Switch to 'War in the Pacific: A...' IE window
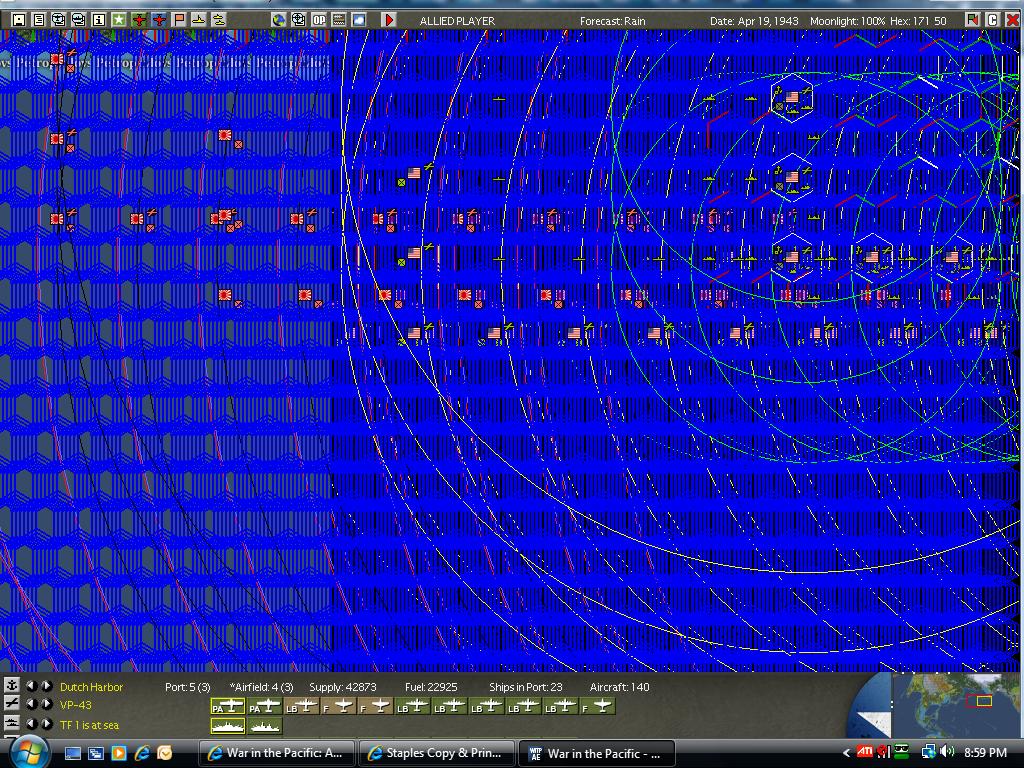Image resolution: width=1024 pixels, height=768 pixels. click(276, 753)
